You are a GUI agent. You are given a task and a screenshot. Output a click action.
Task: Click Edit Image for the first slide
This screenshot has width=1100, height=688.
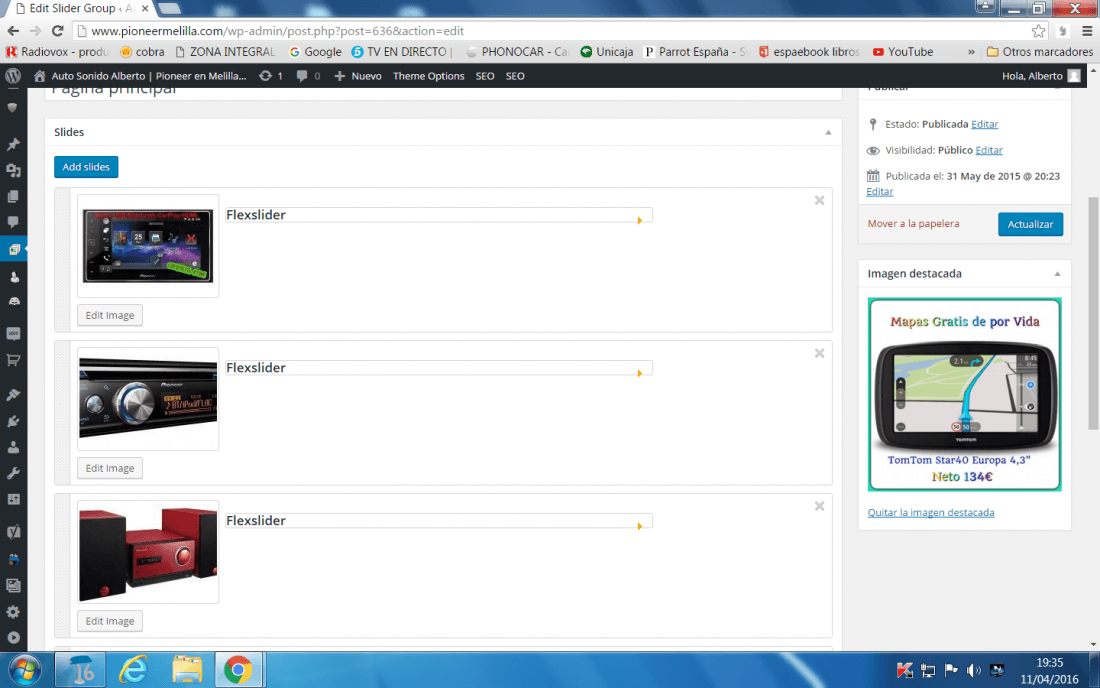coord(110,315)
